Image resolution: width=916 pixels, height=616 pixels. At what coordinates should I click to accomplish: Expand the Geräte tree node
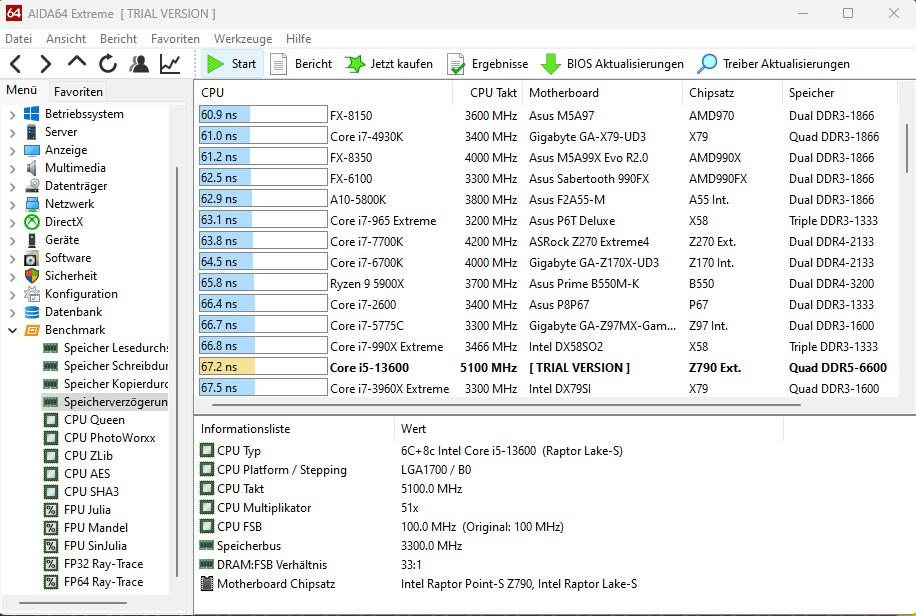pyautogui.click(x=12, y=241)
